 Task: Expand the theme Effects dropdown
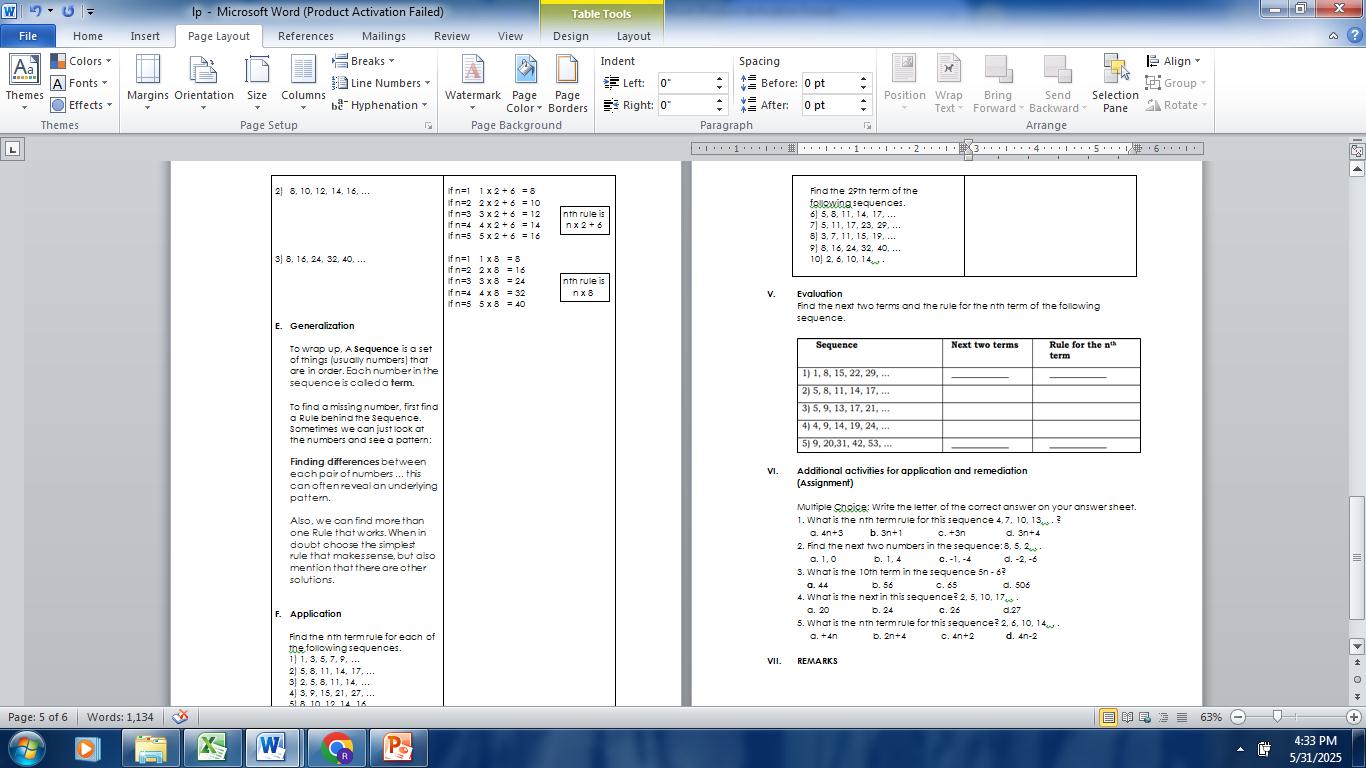click(x=81, y=105)
